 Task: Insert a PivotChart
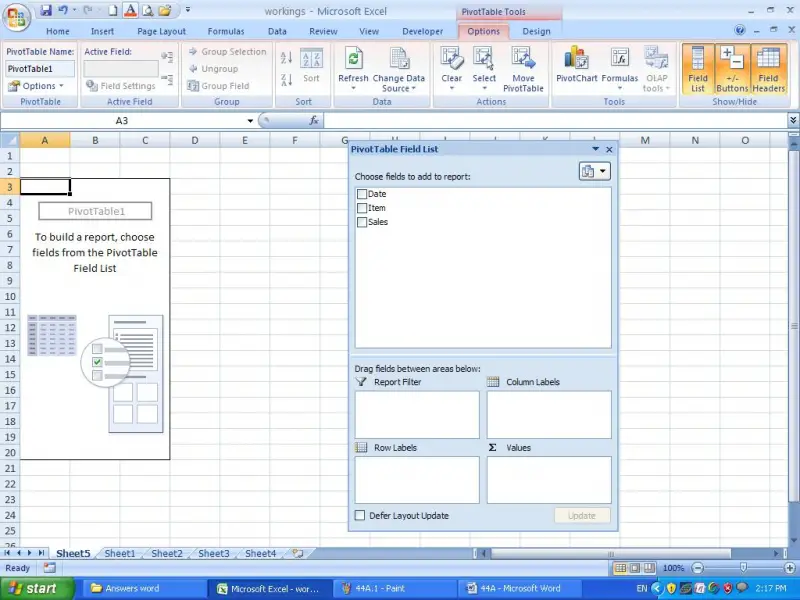click(577, 64)
